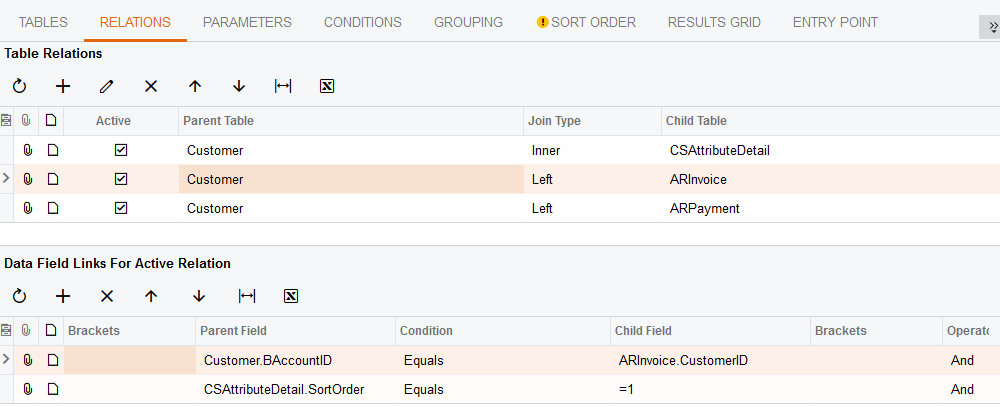
Task: Move data field link row down
Action: click(x=199, y=296)
